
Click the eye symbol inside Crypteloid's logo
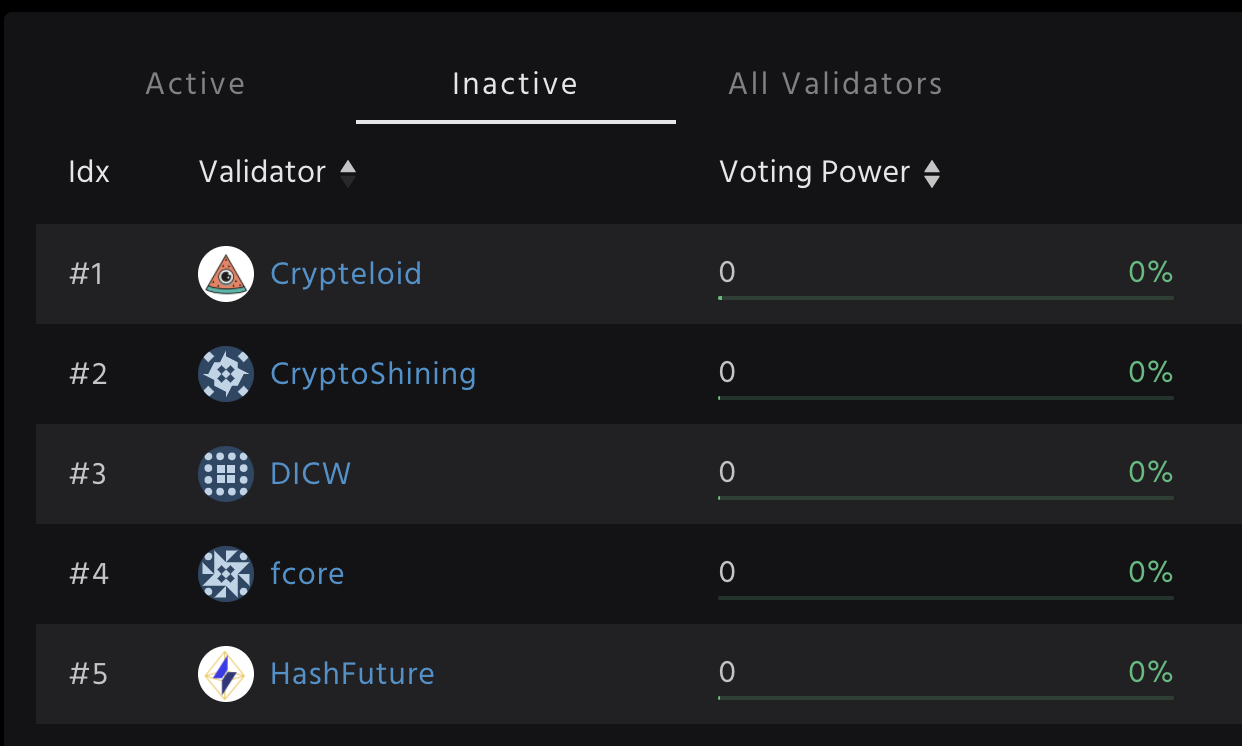click(226, 276)
